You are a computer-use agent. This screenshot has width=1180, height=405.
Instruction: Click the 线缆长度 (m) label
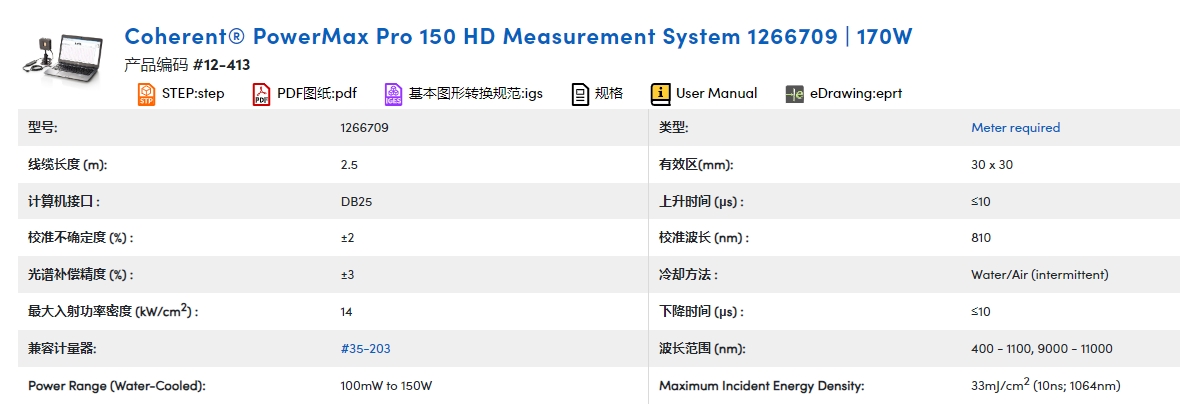[x=67, y=164]
